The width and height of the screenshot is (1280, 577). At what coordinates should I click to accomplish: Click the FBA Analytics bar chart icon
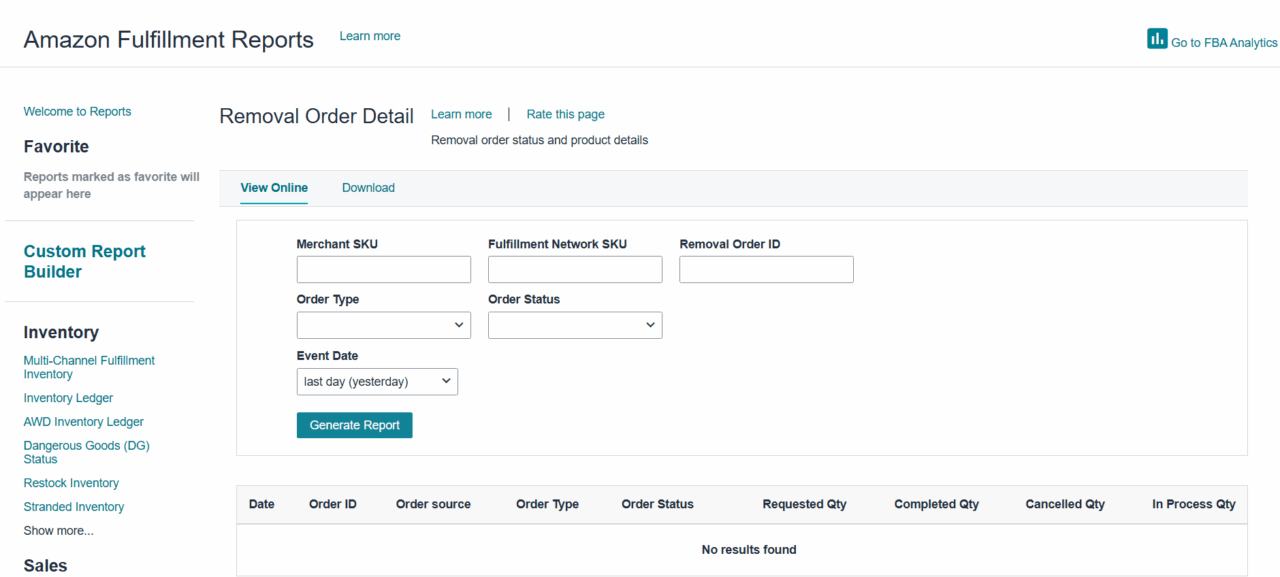point(1157,39)
